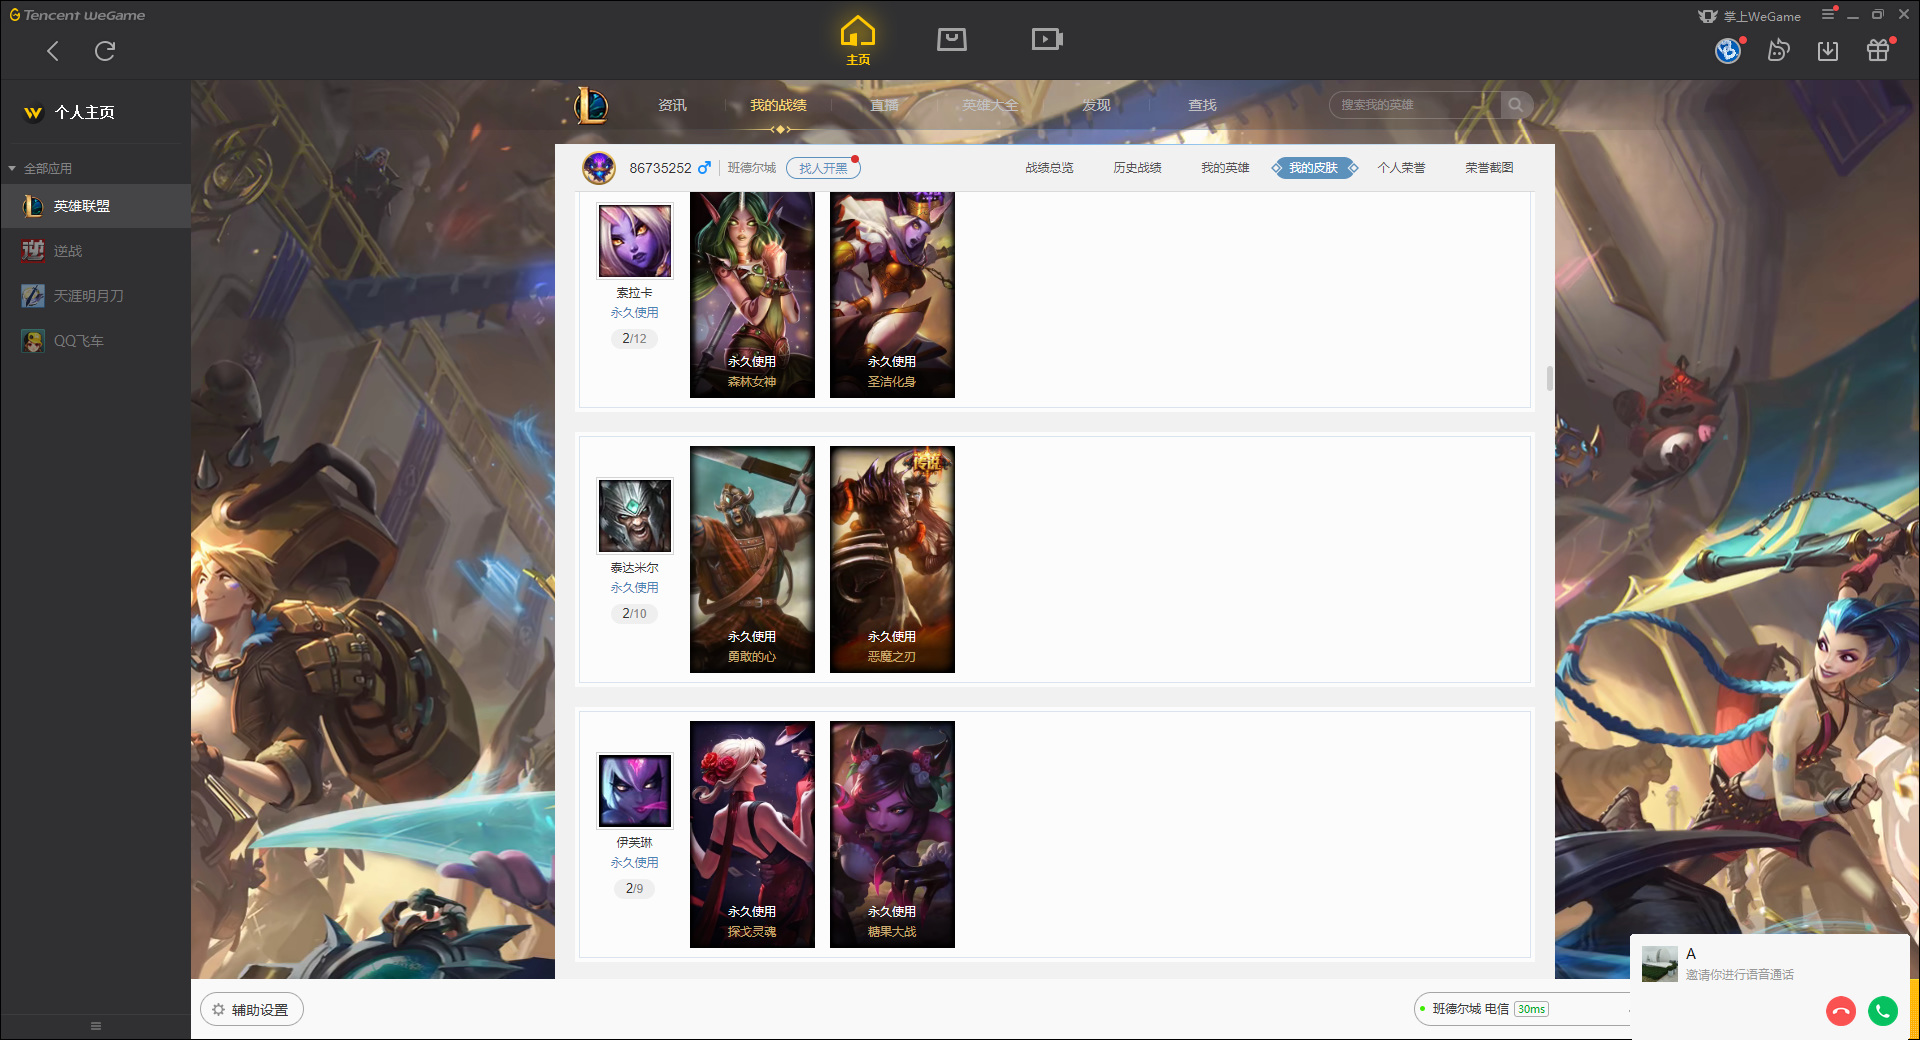Image resolution: width=1920 pixels, height=1040 pixels.
Task: Click the skin list vertical scrollbar
Action: coord(1549,378)
